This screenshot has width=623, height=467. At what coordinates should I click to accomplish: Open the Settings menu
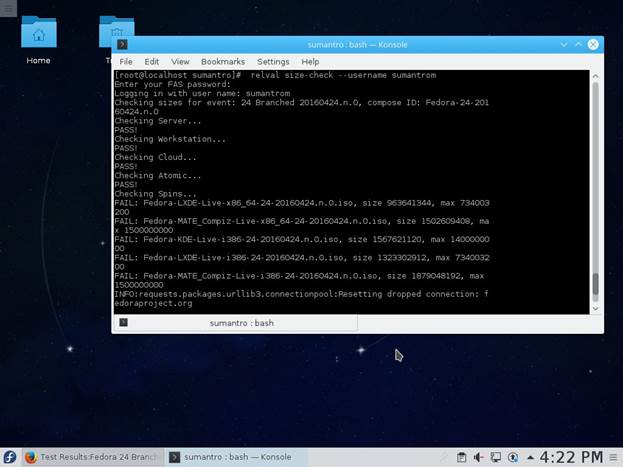(x=273, y=62)
